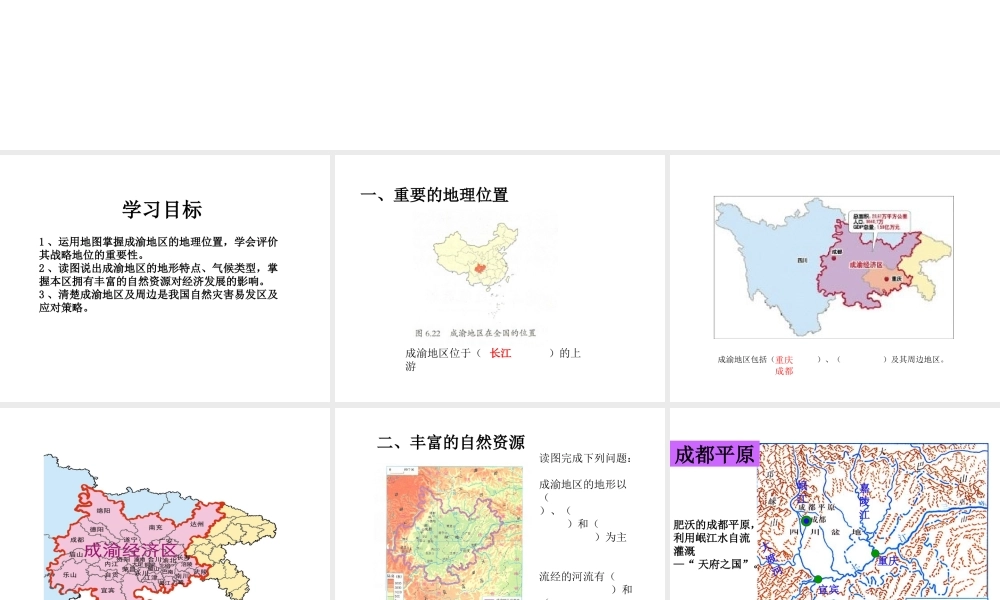The image size is (1000, 600).
Task: Click the quoted phrase 天府之国
Action: (x=723, y=564)
